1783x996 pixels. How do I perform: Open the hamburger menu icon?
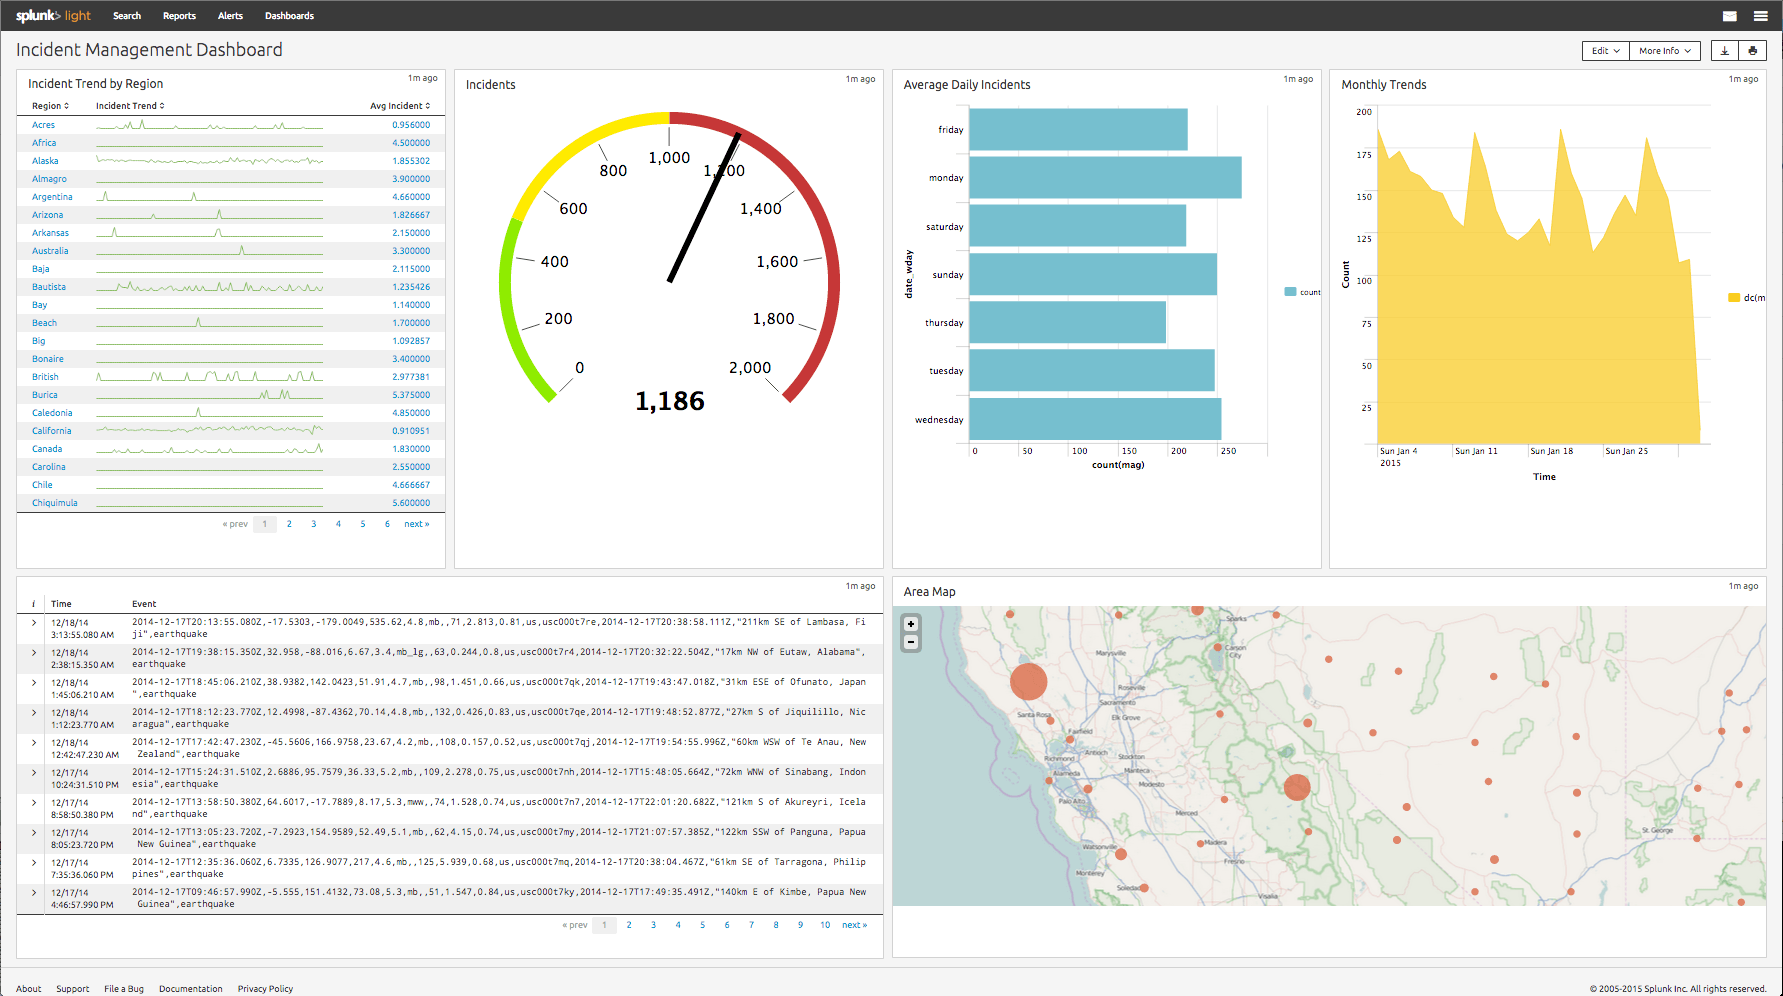pyautogui.click(x=1761, y=15)
